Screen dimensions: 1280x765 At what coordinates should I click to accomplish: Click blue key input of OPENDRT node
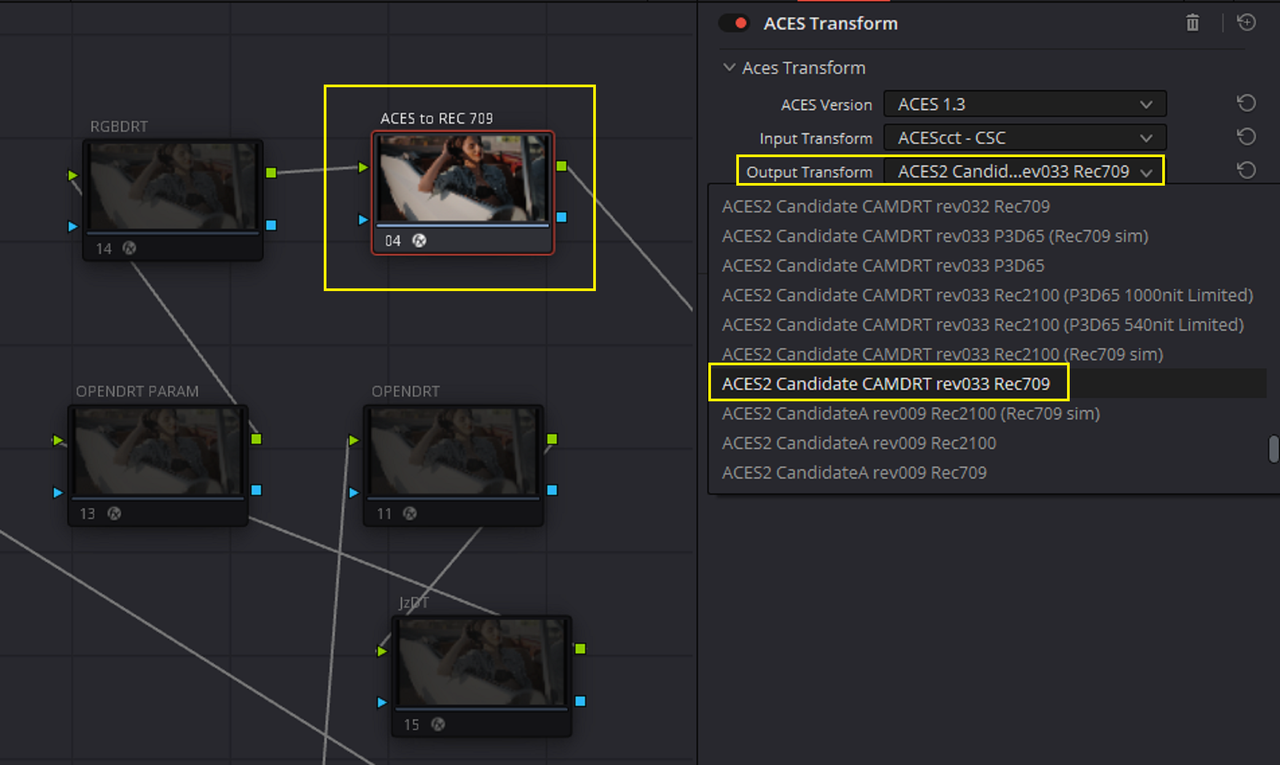[x=354, y=492]
